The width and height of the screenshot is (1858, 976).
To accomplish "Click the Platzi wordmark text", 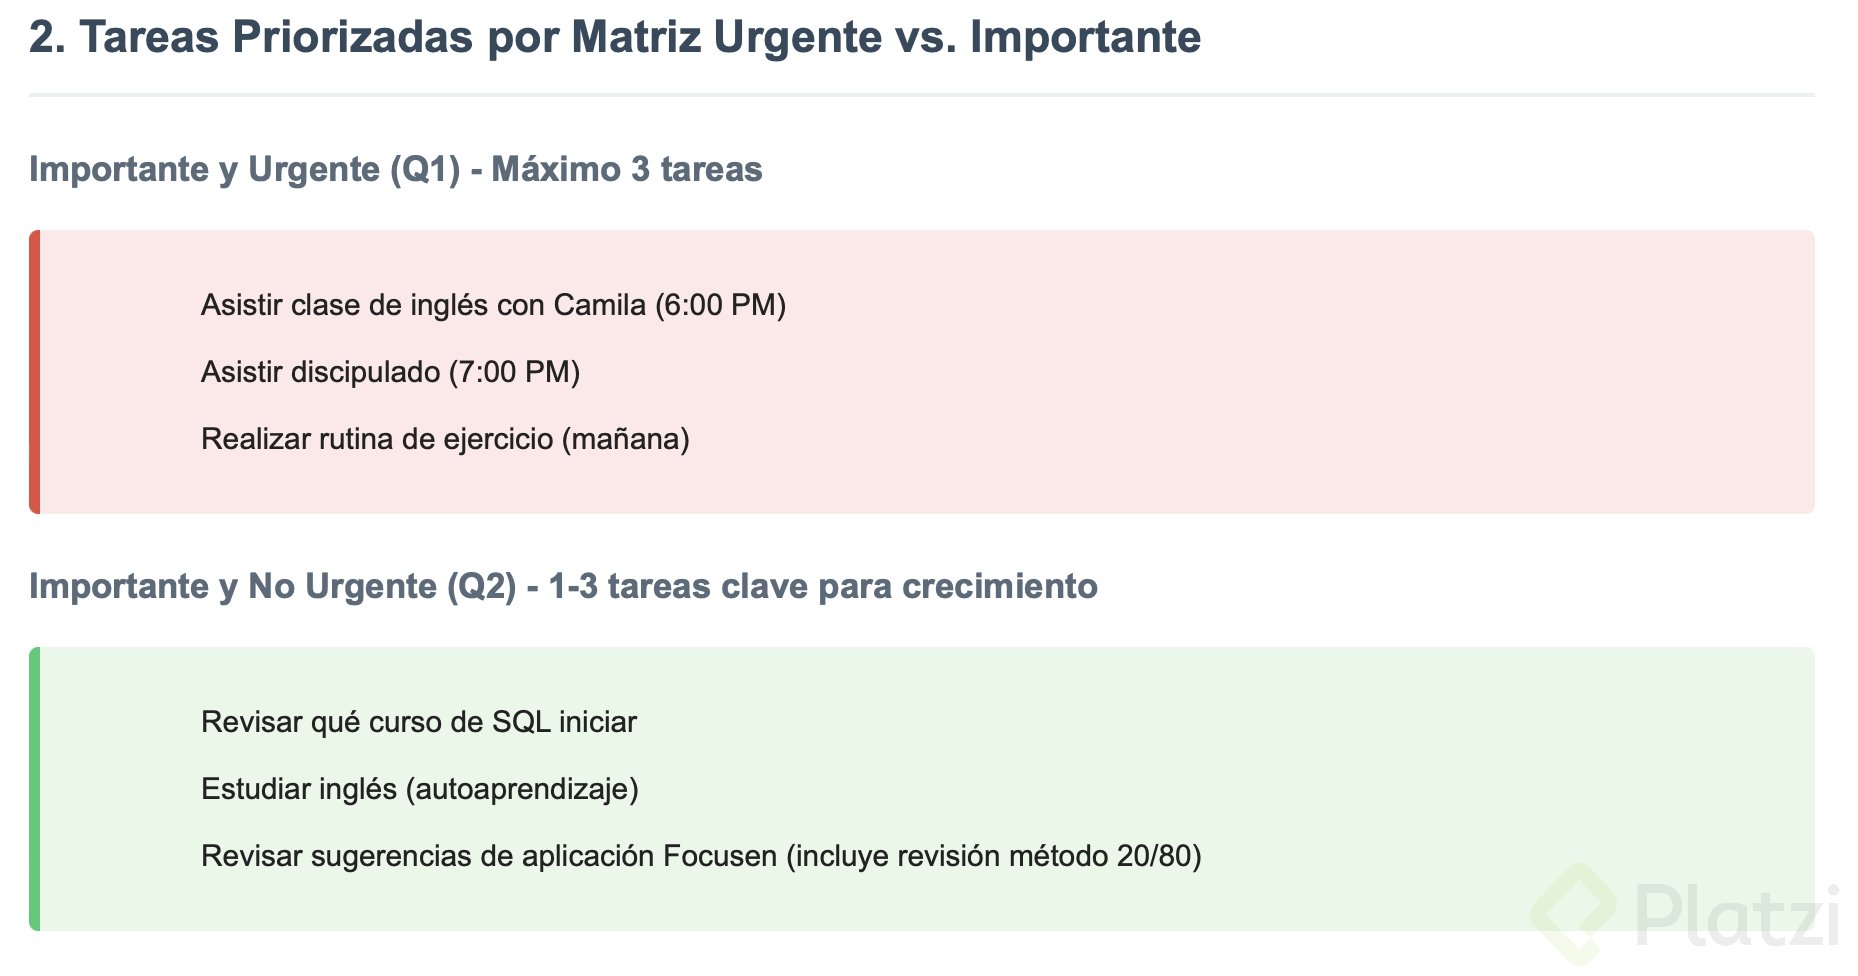I will (1737, 915).
